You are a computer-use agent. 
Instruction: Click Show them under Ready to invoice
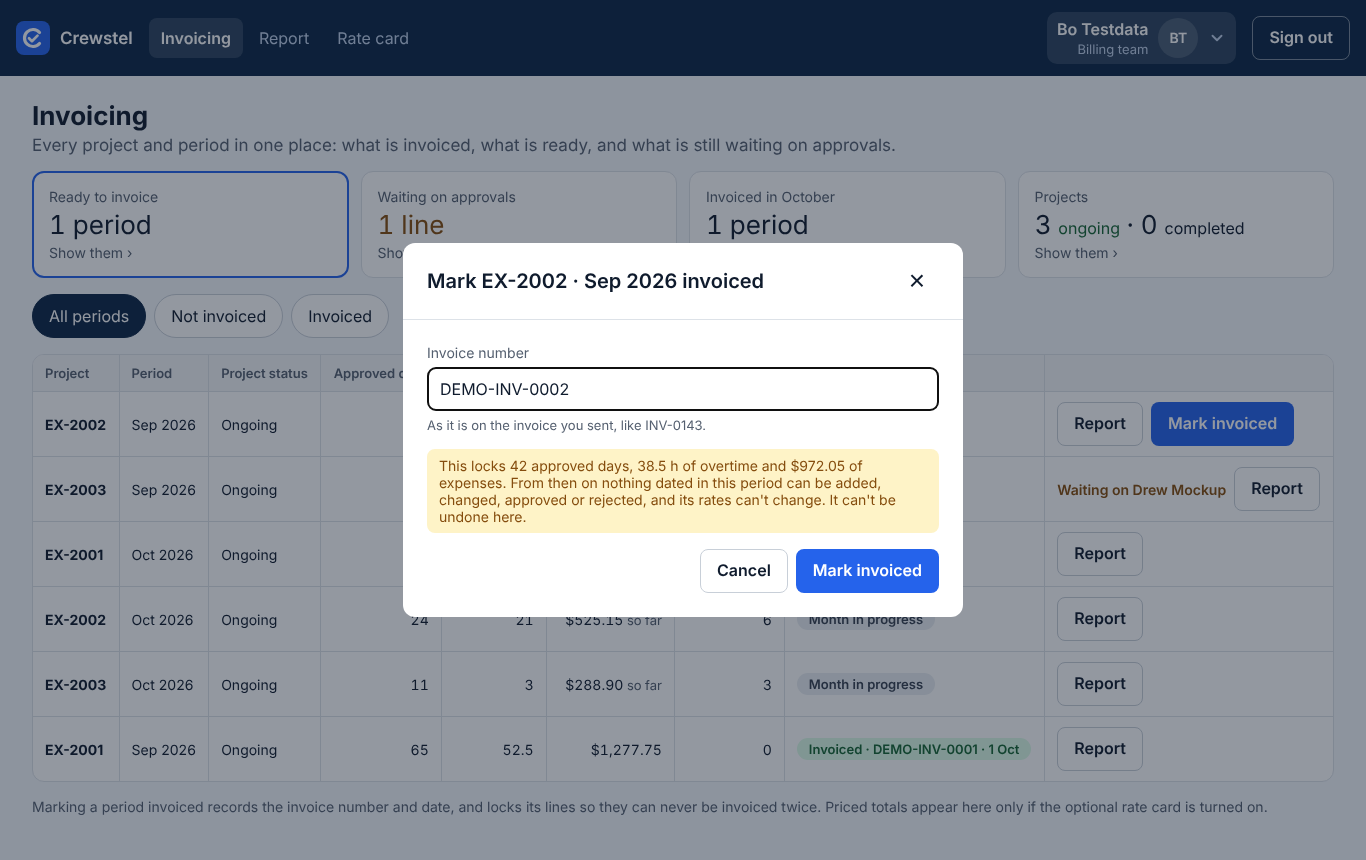pos(91,253)
